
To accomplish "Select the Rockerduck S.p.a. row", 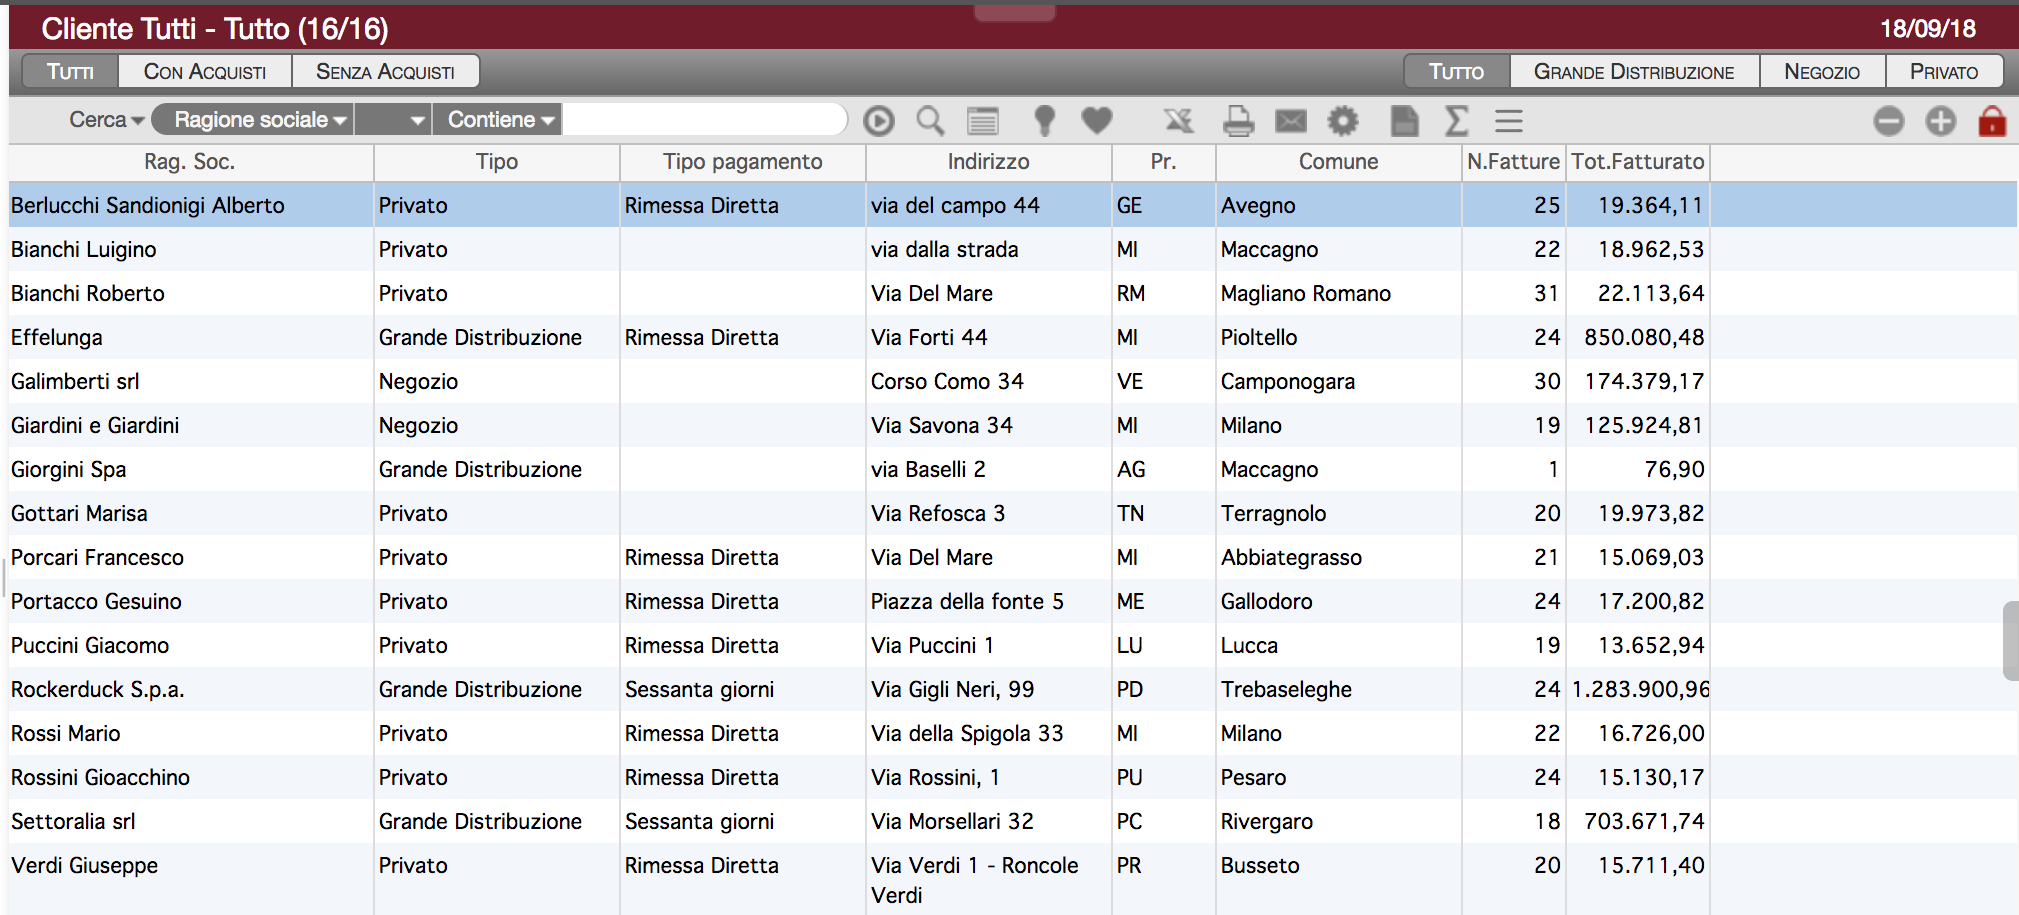I will point(1013,689).
